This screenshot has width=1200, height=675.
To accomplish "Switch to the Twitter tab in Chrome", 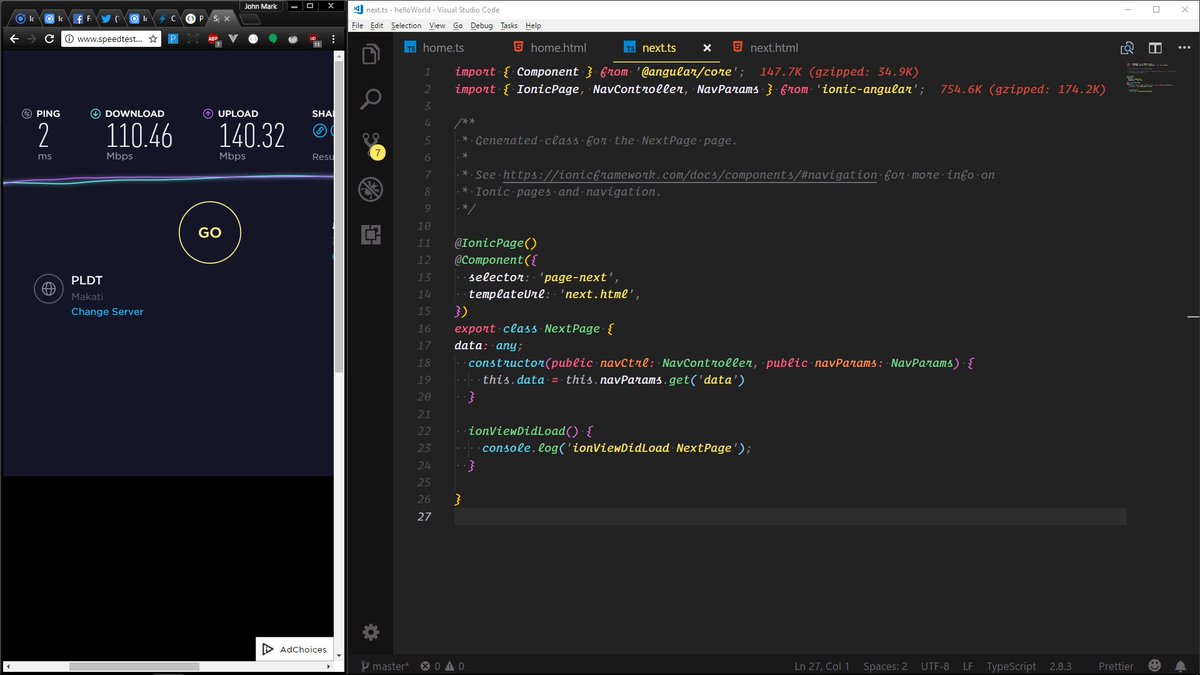I will coord(111,19).
